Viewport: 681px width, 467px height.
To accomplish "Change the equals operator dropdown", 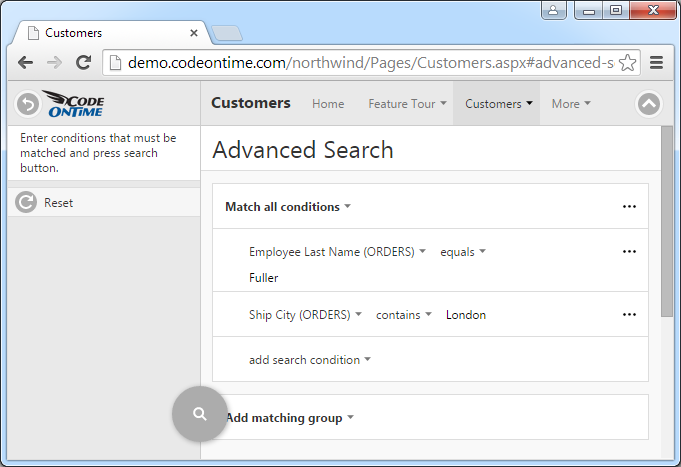I will (463, 252).
